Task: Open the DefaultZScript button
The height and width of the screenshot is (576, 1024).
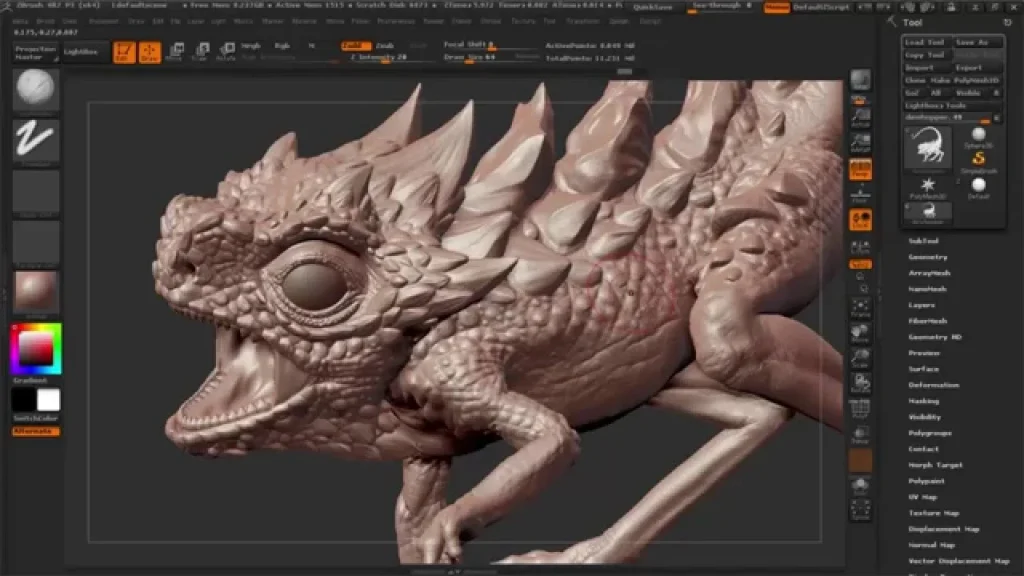Action: [821, 7]
